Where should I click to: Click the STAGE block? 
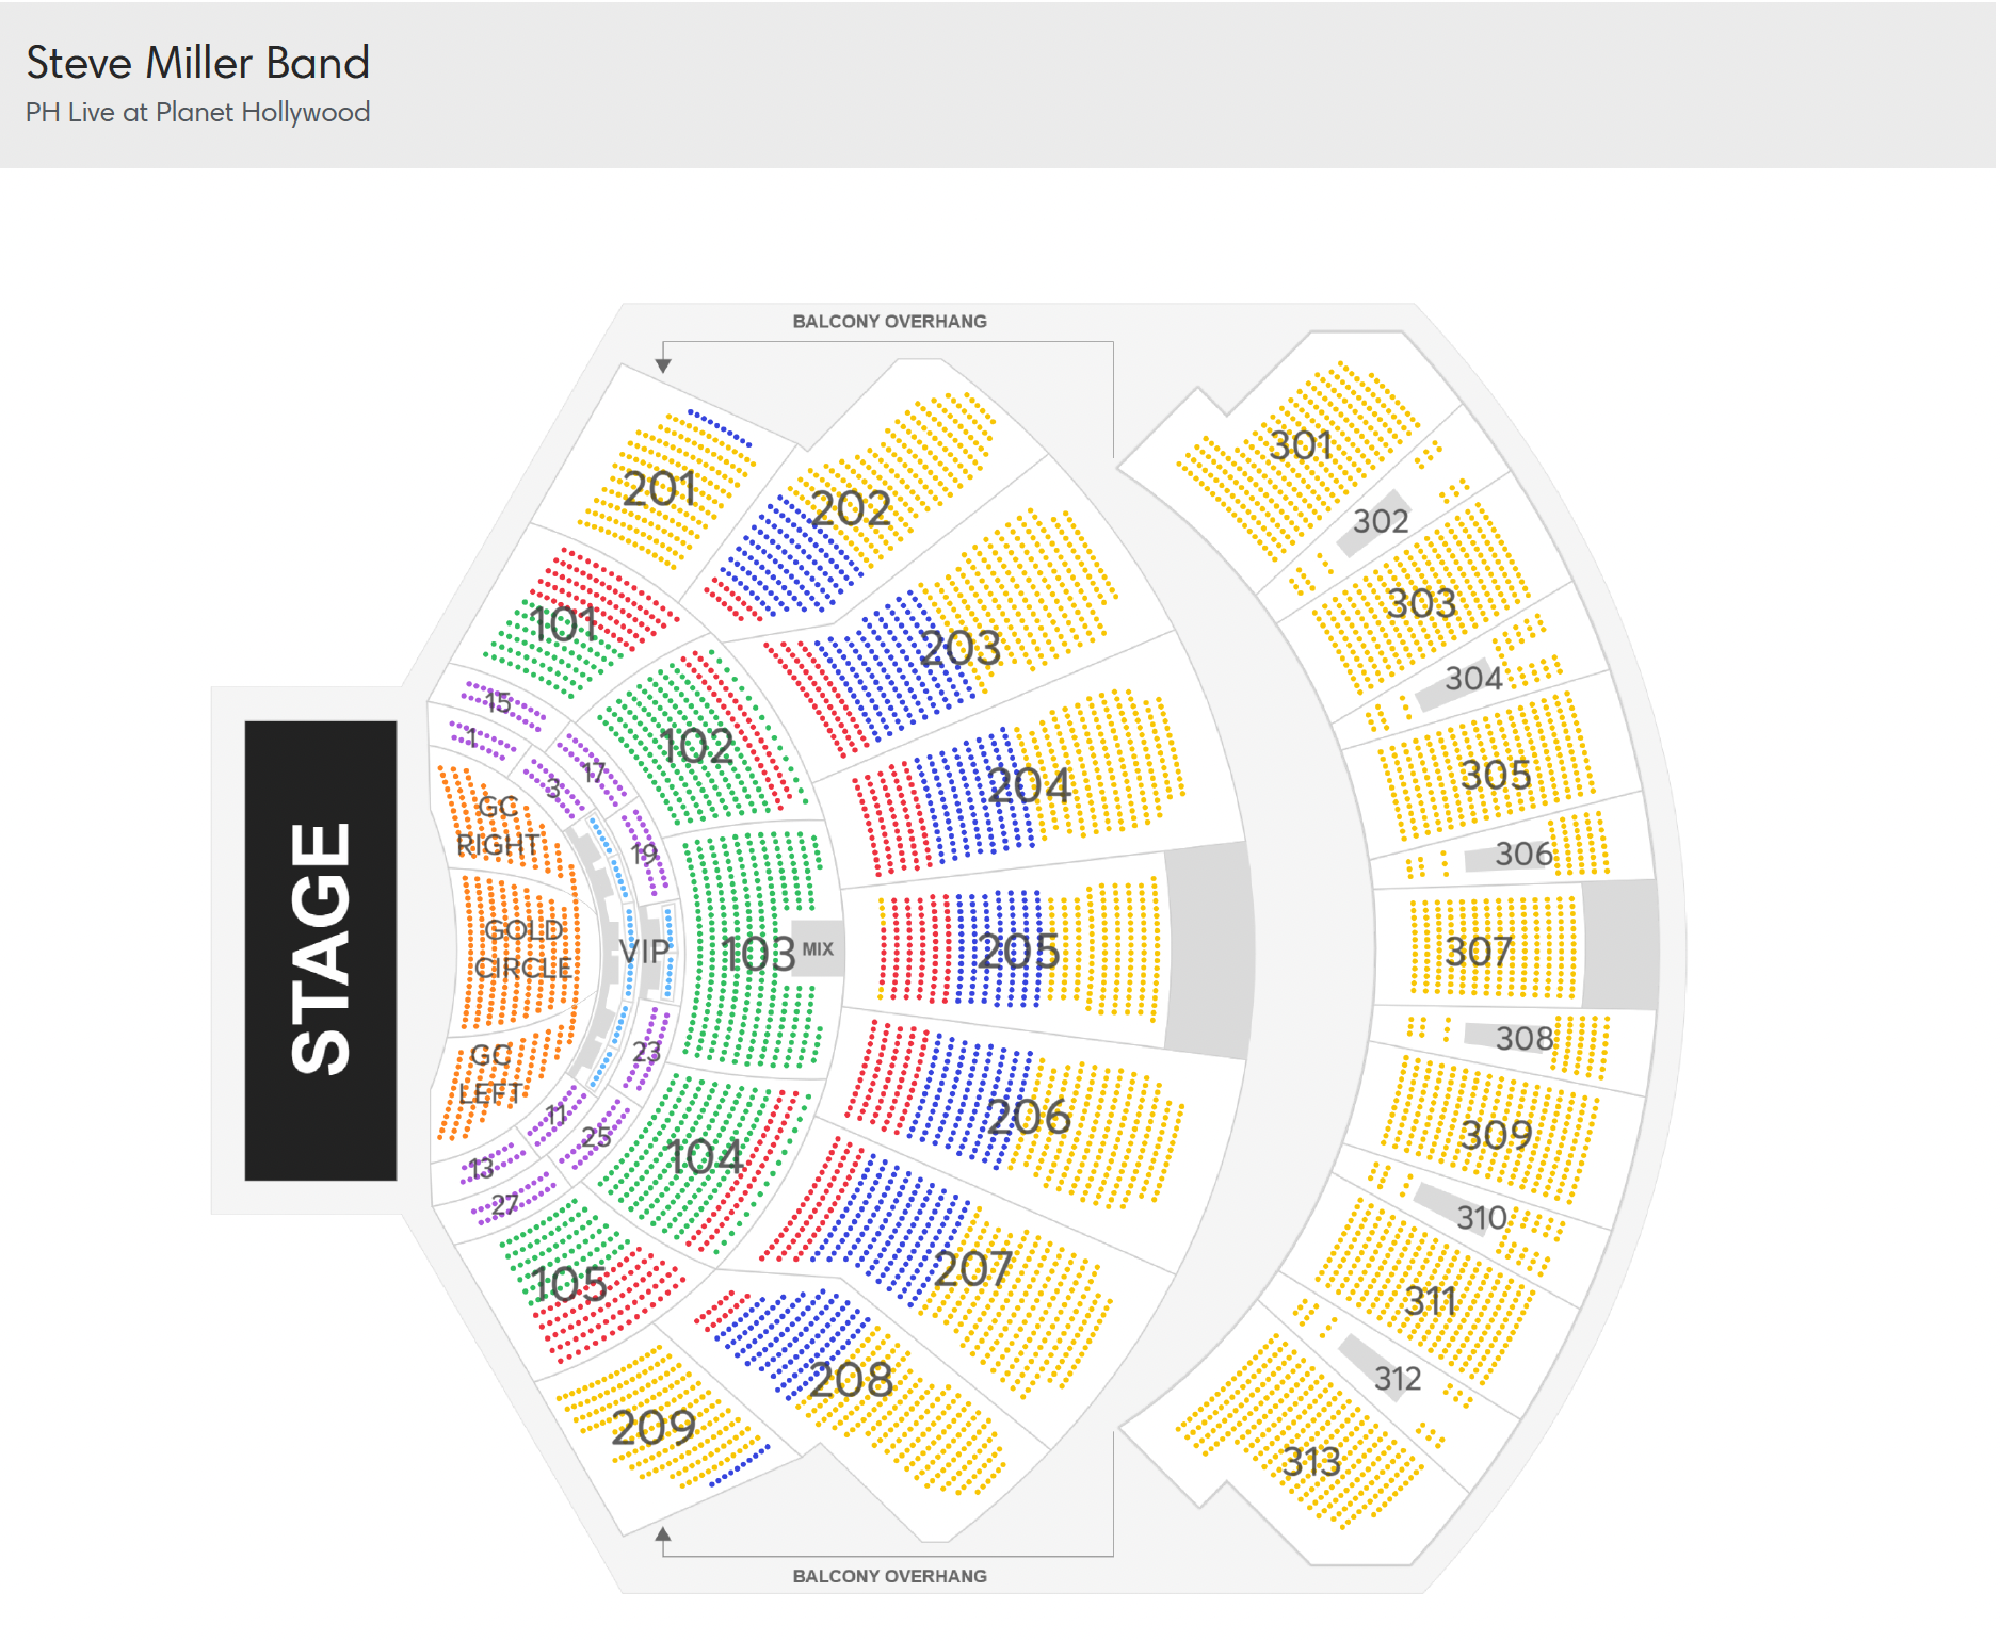(321, 950)
